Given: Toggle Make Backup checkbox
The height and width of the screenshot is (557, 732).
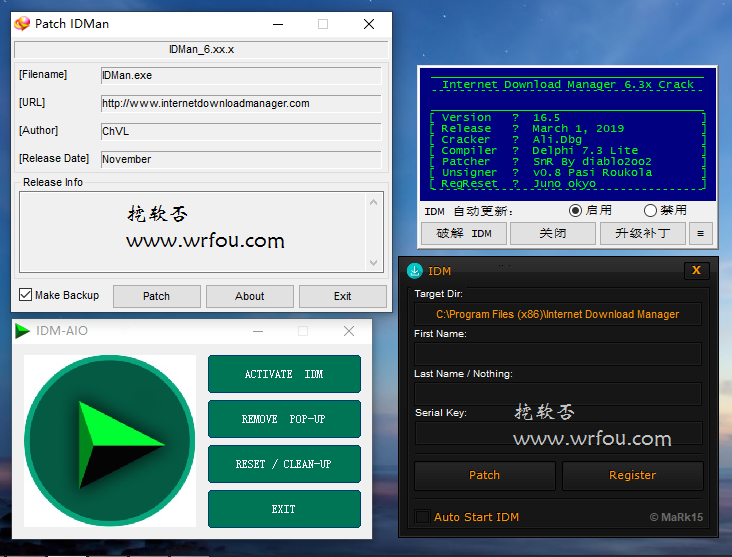Looking at the screenshot, I should tap(25, 295).
